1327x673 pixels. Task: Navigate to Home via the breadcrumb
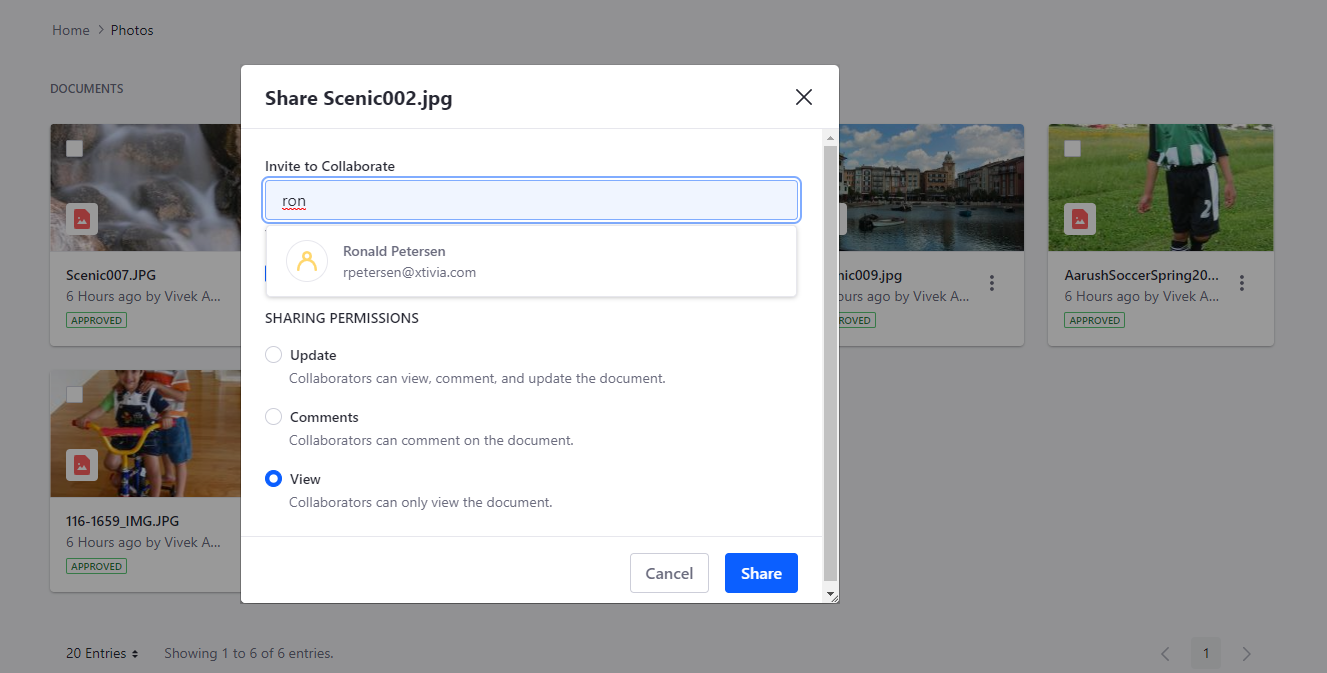(x=70, y=30)
